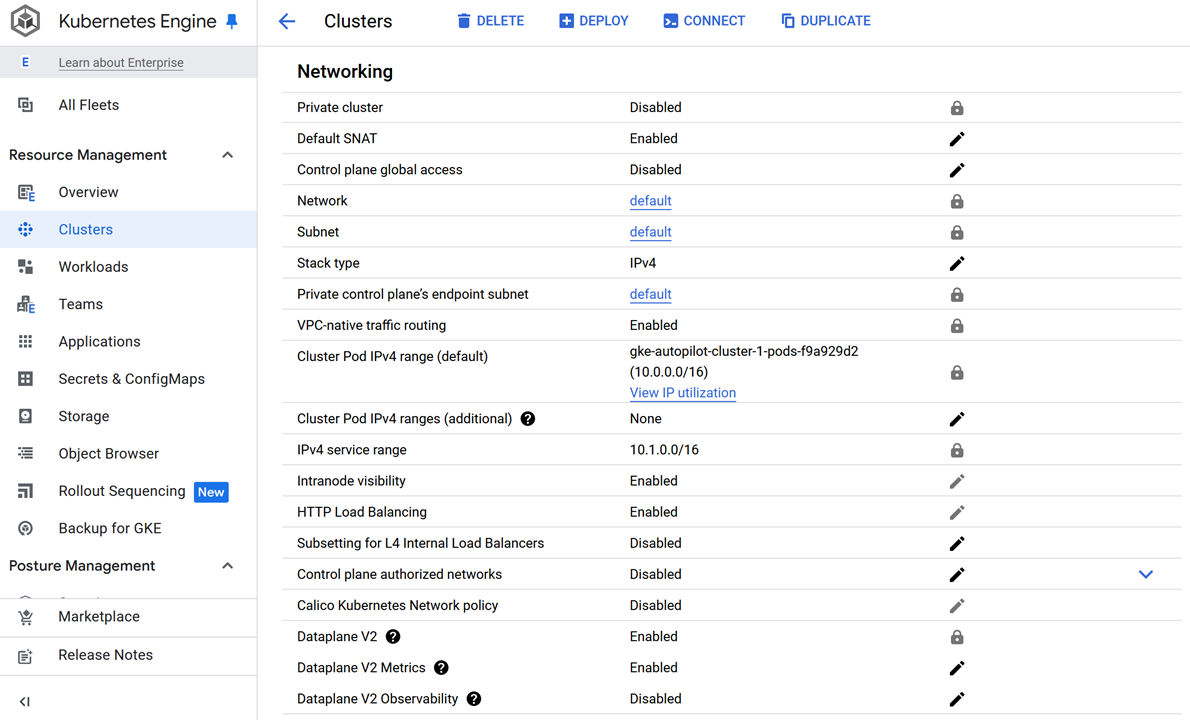
Task: Click the Networking section heading
Action: pyautogui.click(x=345, y=71)
